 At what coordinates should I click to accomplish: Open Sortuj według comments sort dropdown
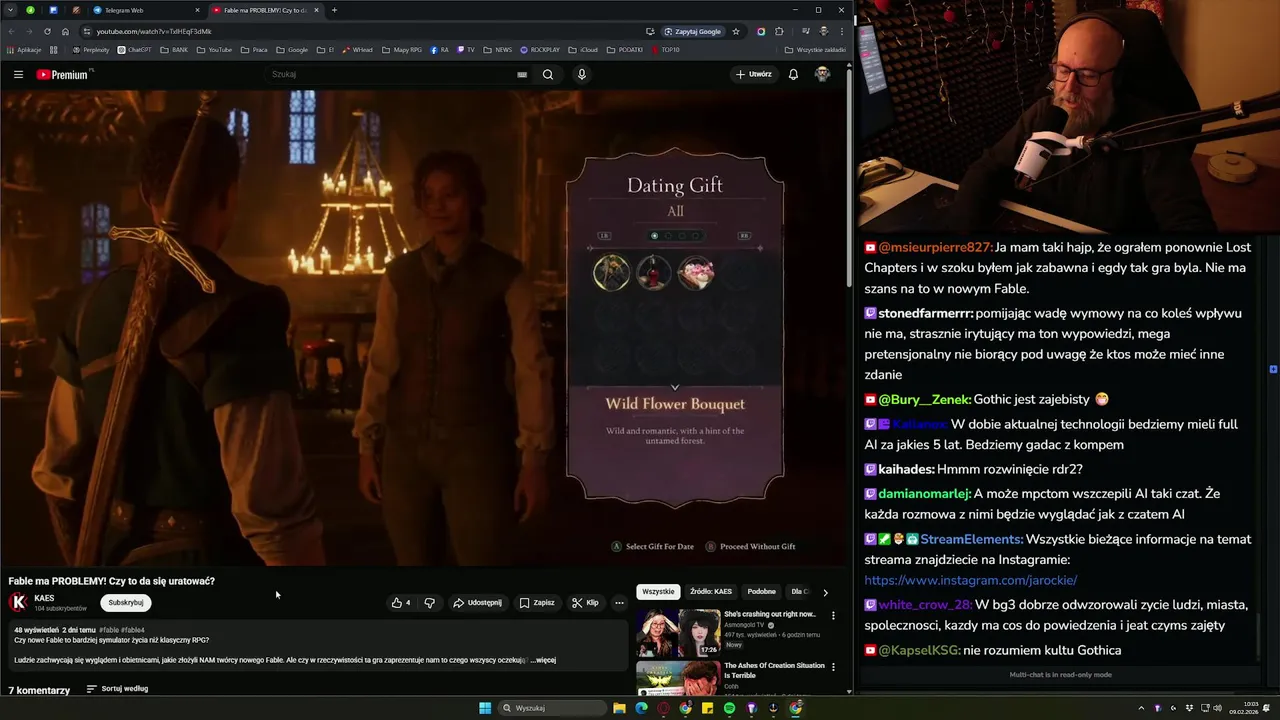pos(117,689)
